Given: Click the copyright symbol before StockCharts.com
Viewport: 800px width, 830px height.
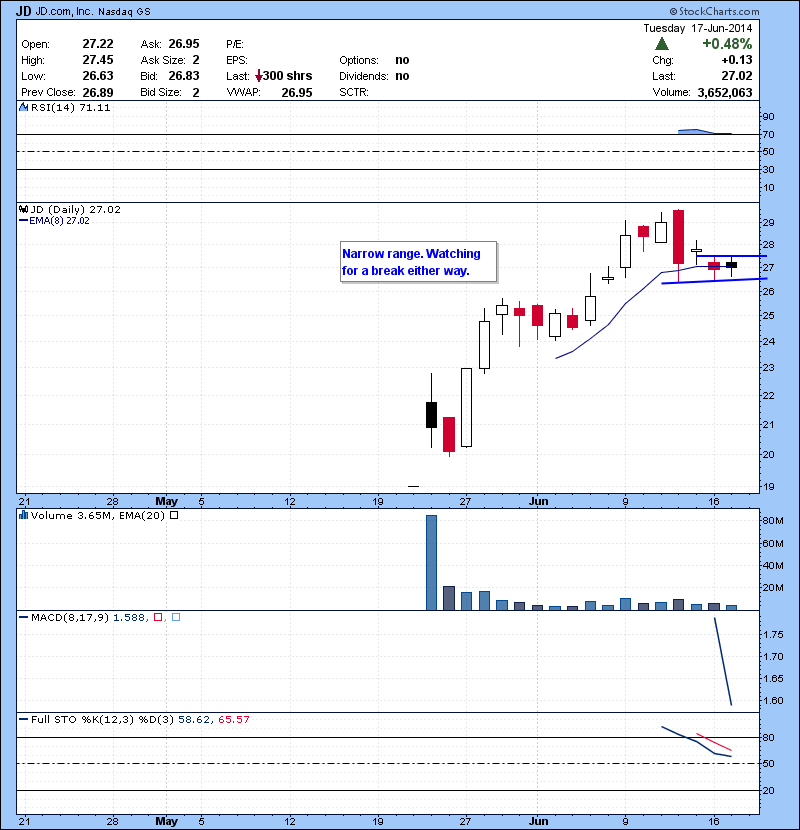Looking at the screenshot, I should (x=673, y=11).
